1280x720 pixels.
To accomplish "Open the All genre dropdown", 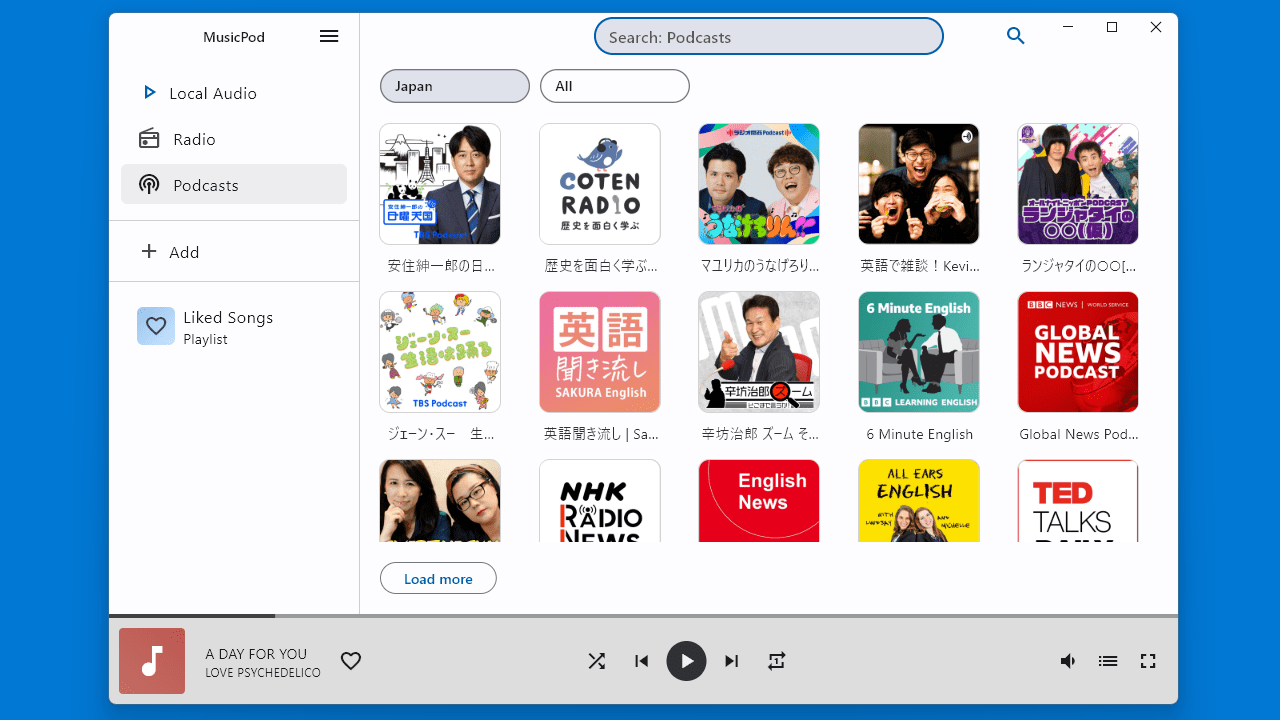I will pyautogui.click(x=615, y=86).
